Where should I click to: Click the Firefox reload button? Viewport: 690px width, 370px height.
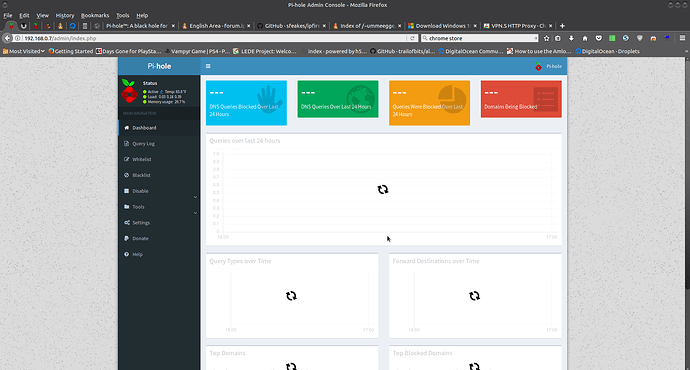412,38
